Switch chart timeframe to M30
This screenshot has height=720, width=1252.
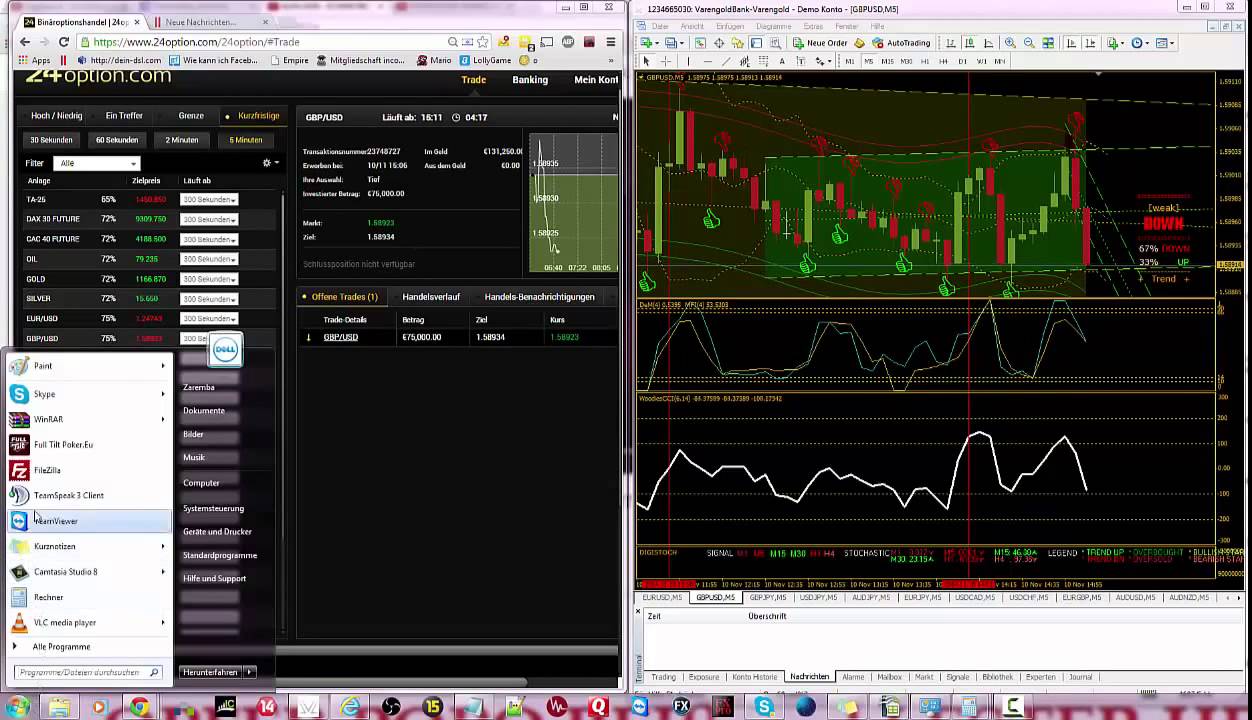[906, 61]
